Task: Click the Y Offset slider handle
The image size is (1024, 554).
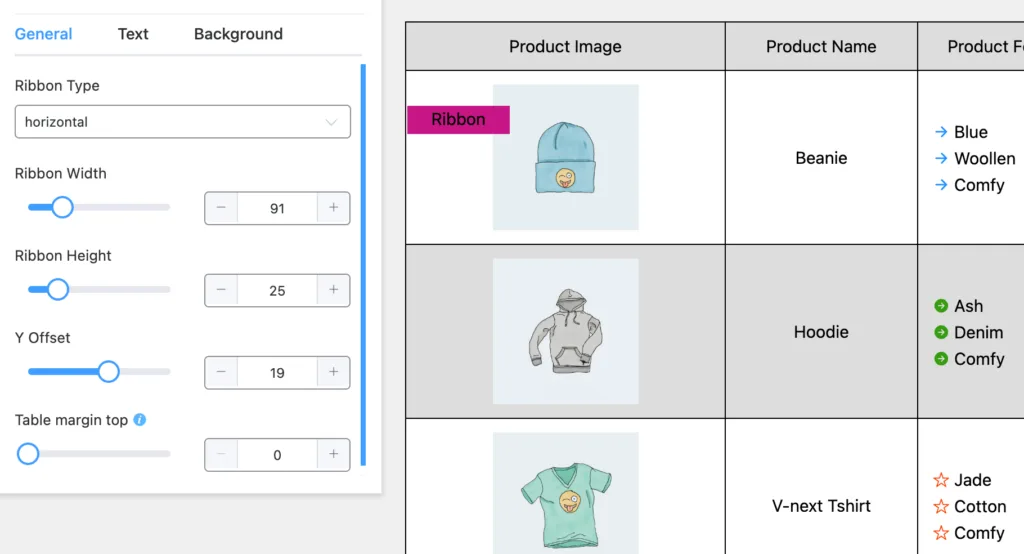Action: pos(108,372)
